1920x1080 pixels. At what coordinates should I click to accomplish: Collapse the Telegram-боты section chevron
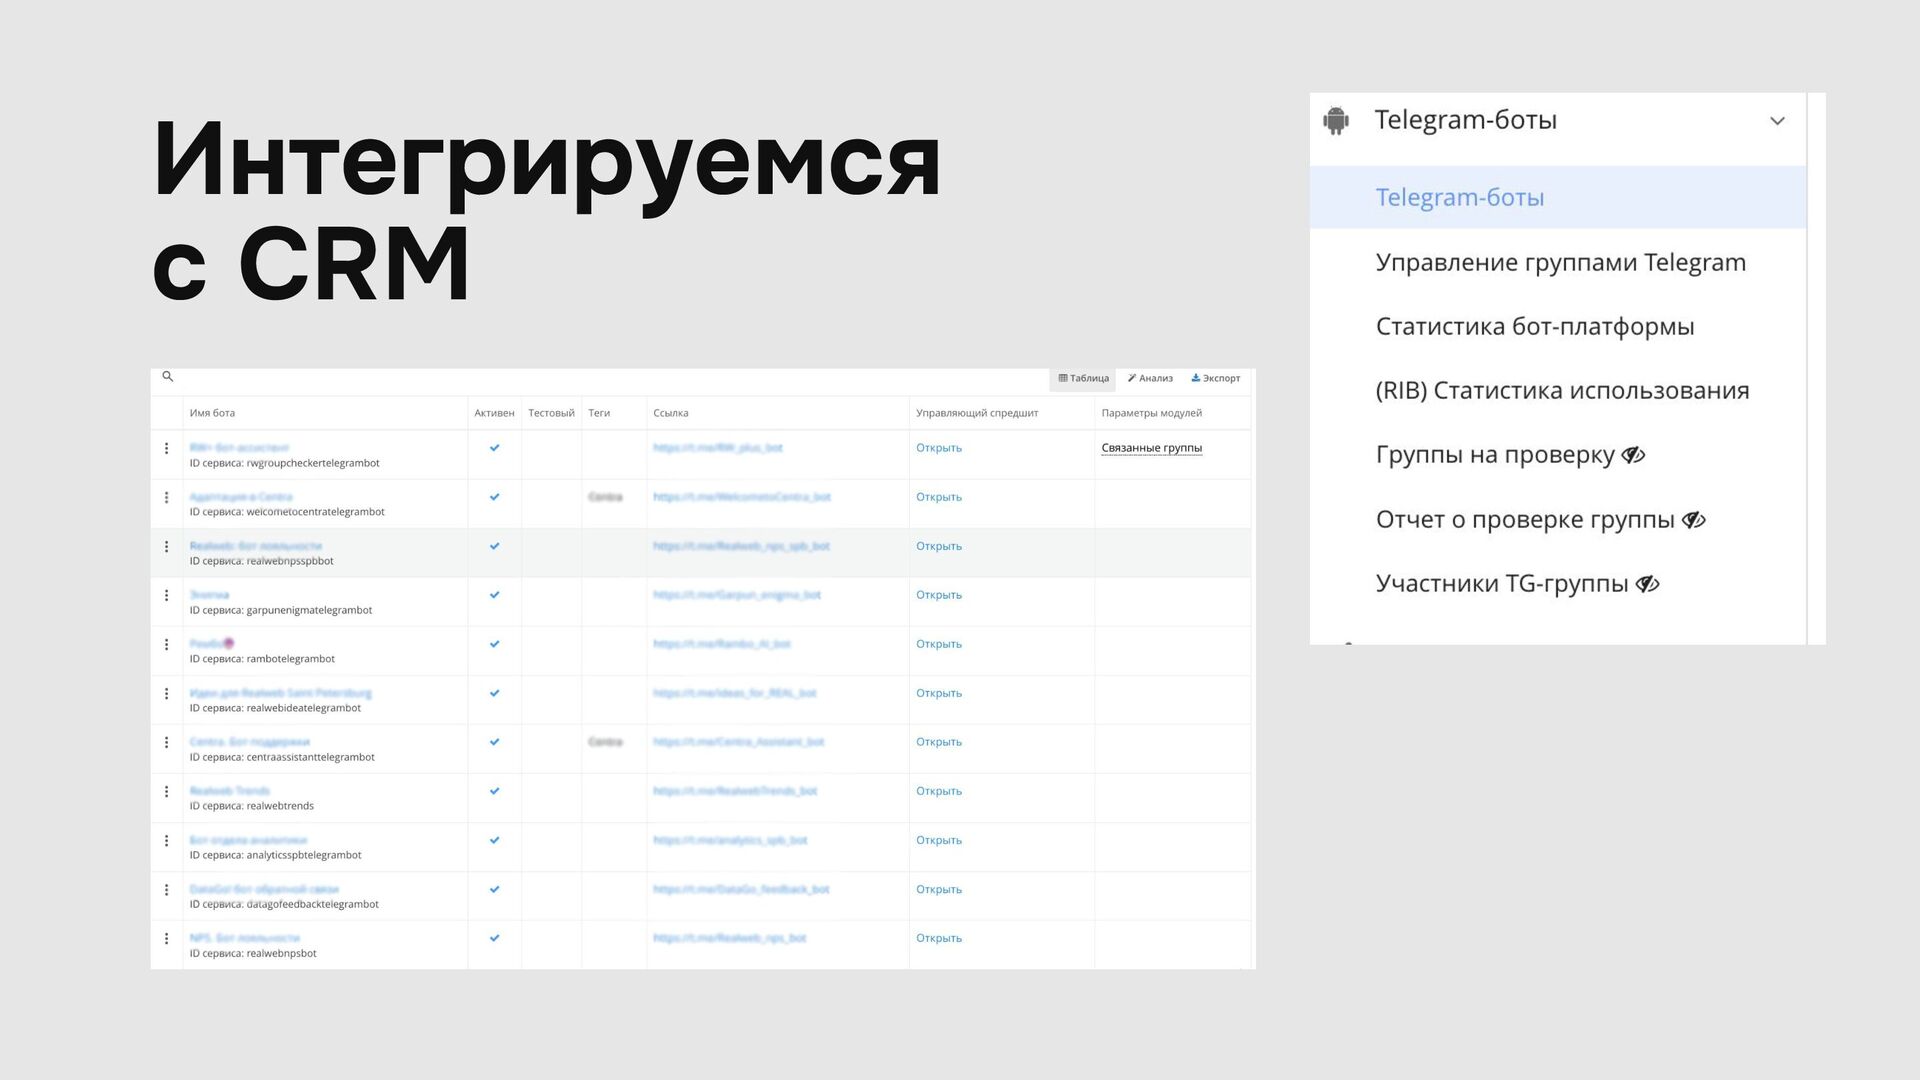click(x=1777, y=121)
